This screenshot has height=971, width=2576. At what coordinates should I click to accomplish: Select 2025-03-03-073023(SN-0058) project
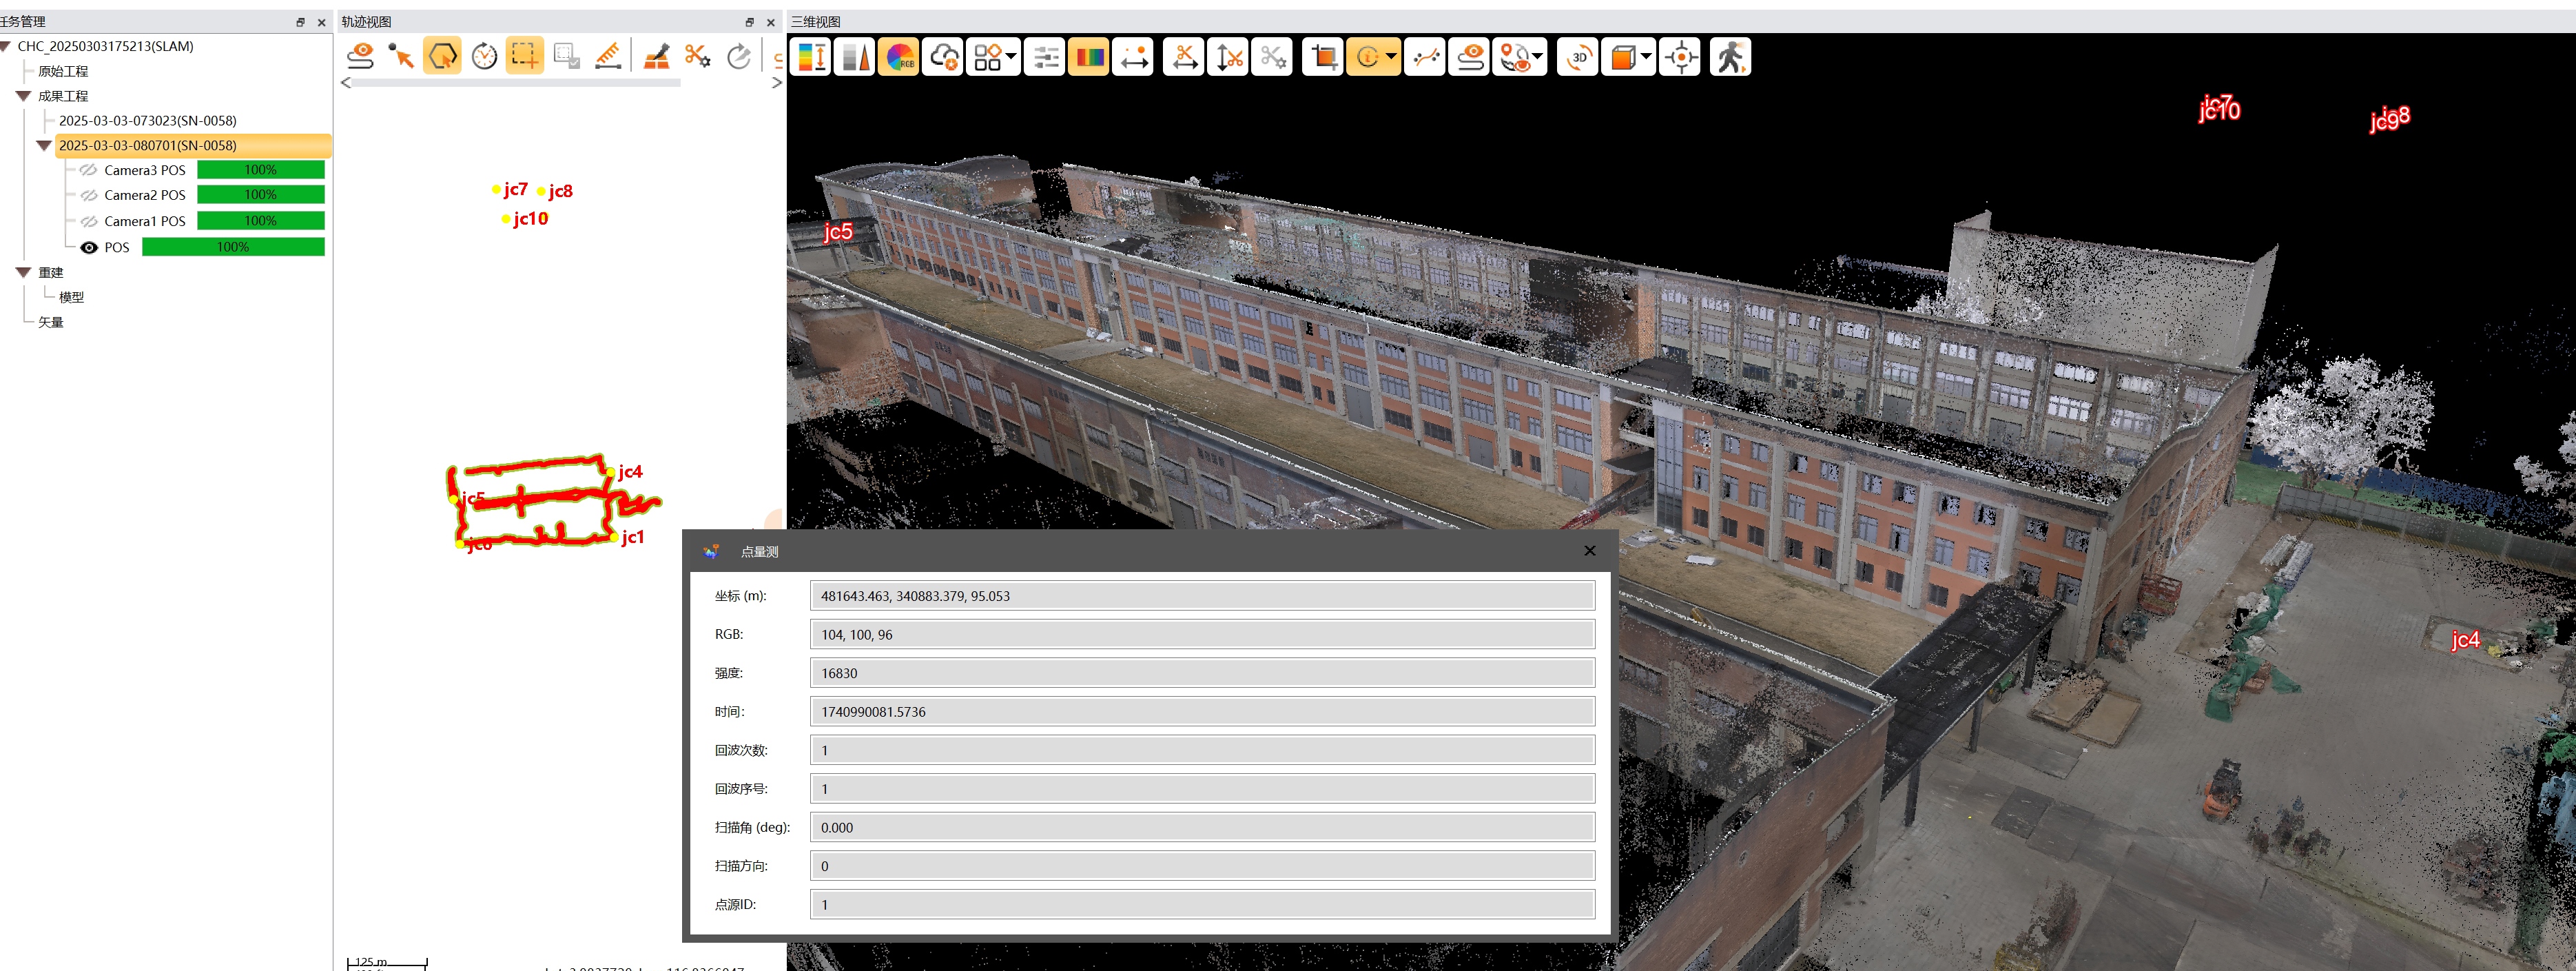coord(148,120)
